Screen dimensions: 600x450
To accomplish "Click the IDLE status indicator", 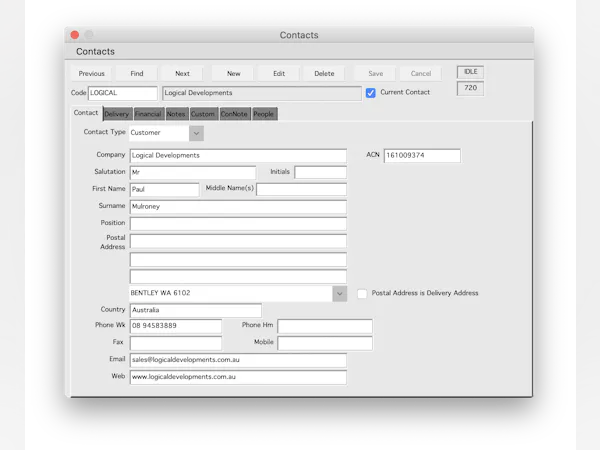I will click(x=470, y=72).
